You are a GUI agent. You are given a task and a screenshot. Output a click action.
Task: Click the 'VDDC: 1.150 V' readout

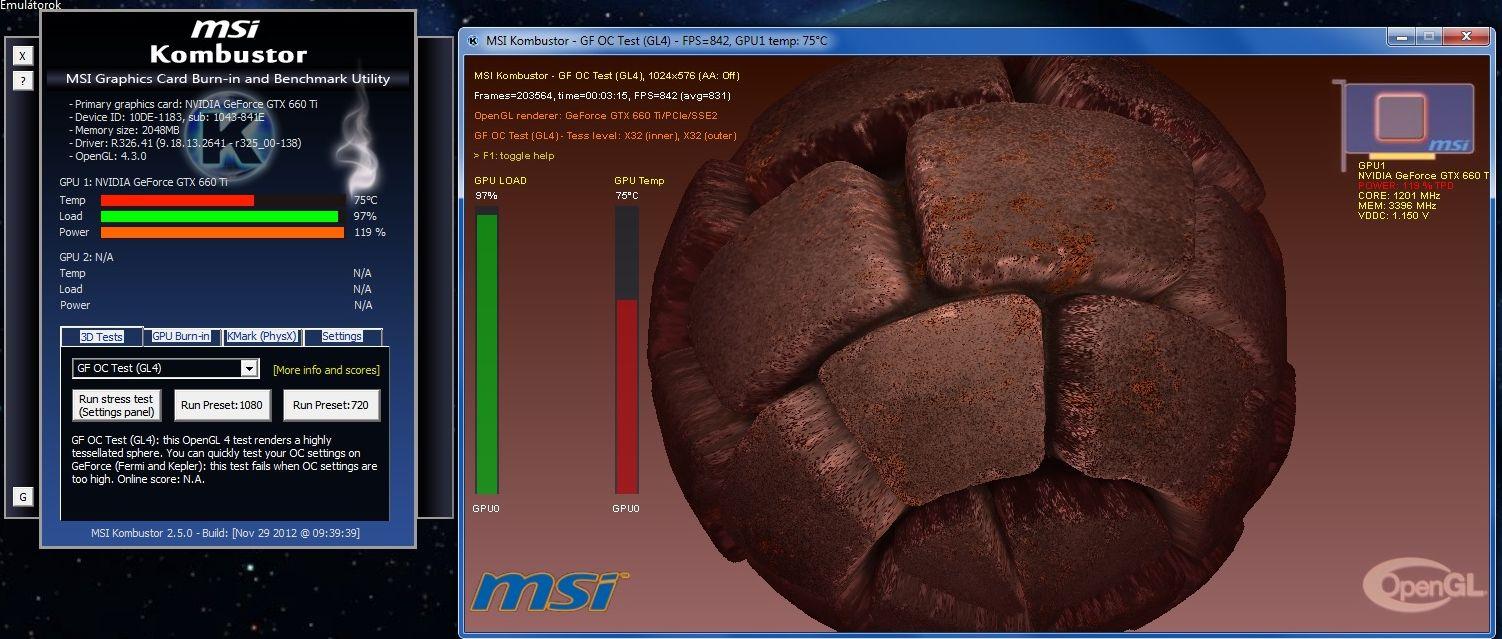[x=1393, y=215]
